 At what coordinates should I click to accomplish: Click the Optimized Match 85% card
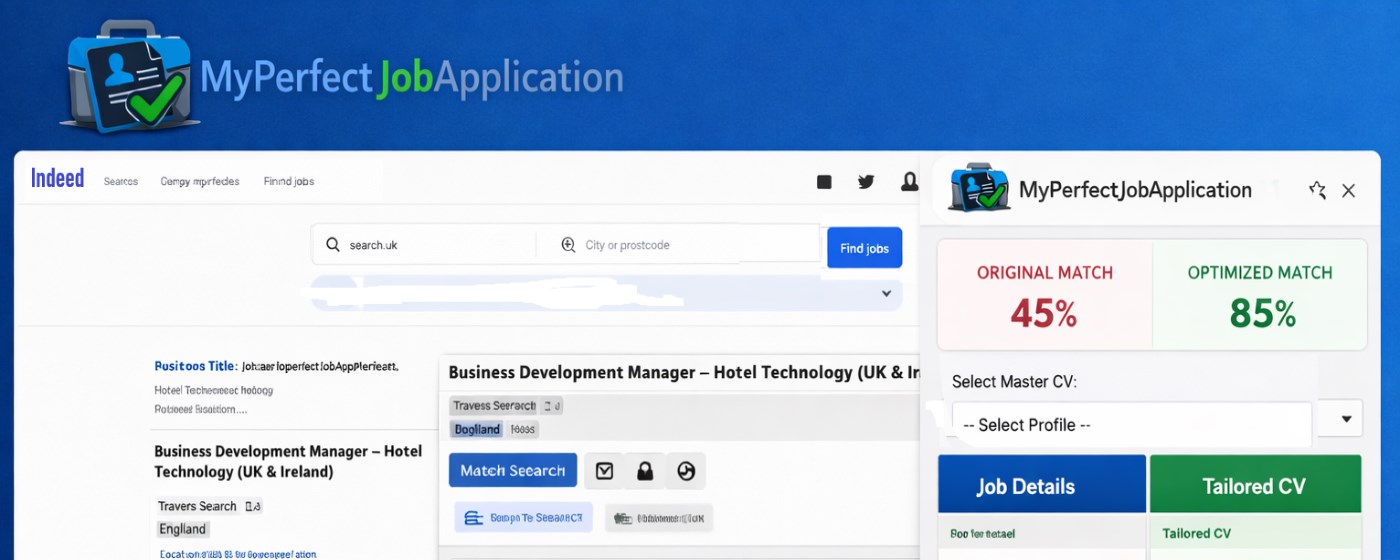[1260, 295]
